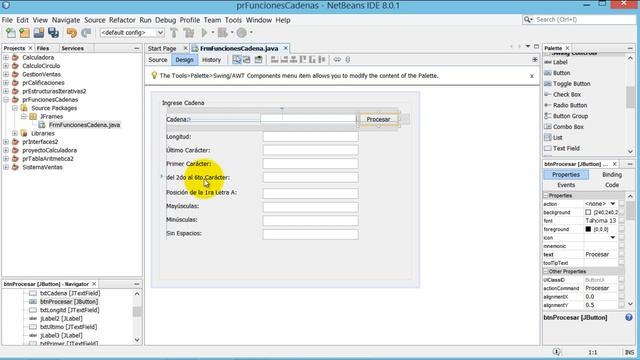Screen dimensions: 640x360
Task: Open help for btnProcesar properties
Action: (629, 317)
